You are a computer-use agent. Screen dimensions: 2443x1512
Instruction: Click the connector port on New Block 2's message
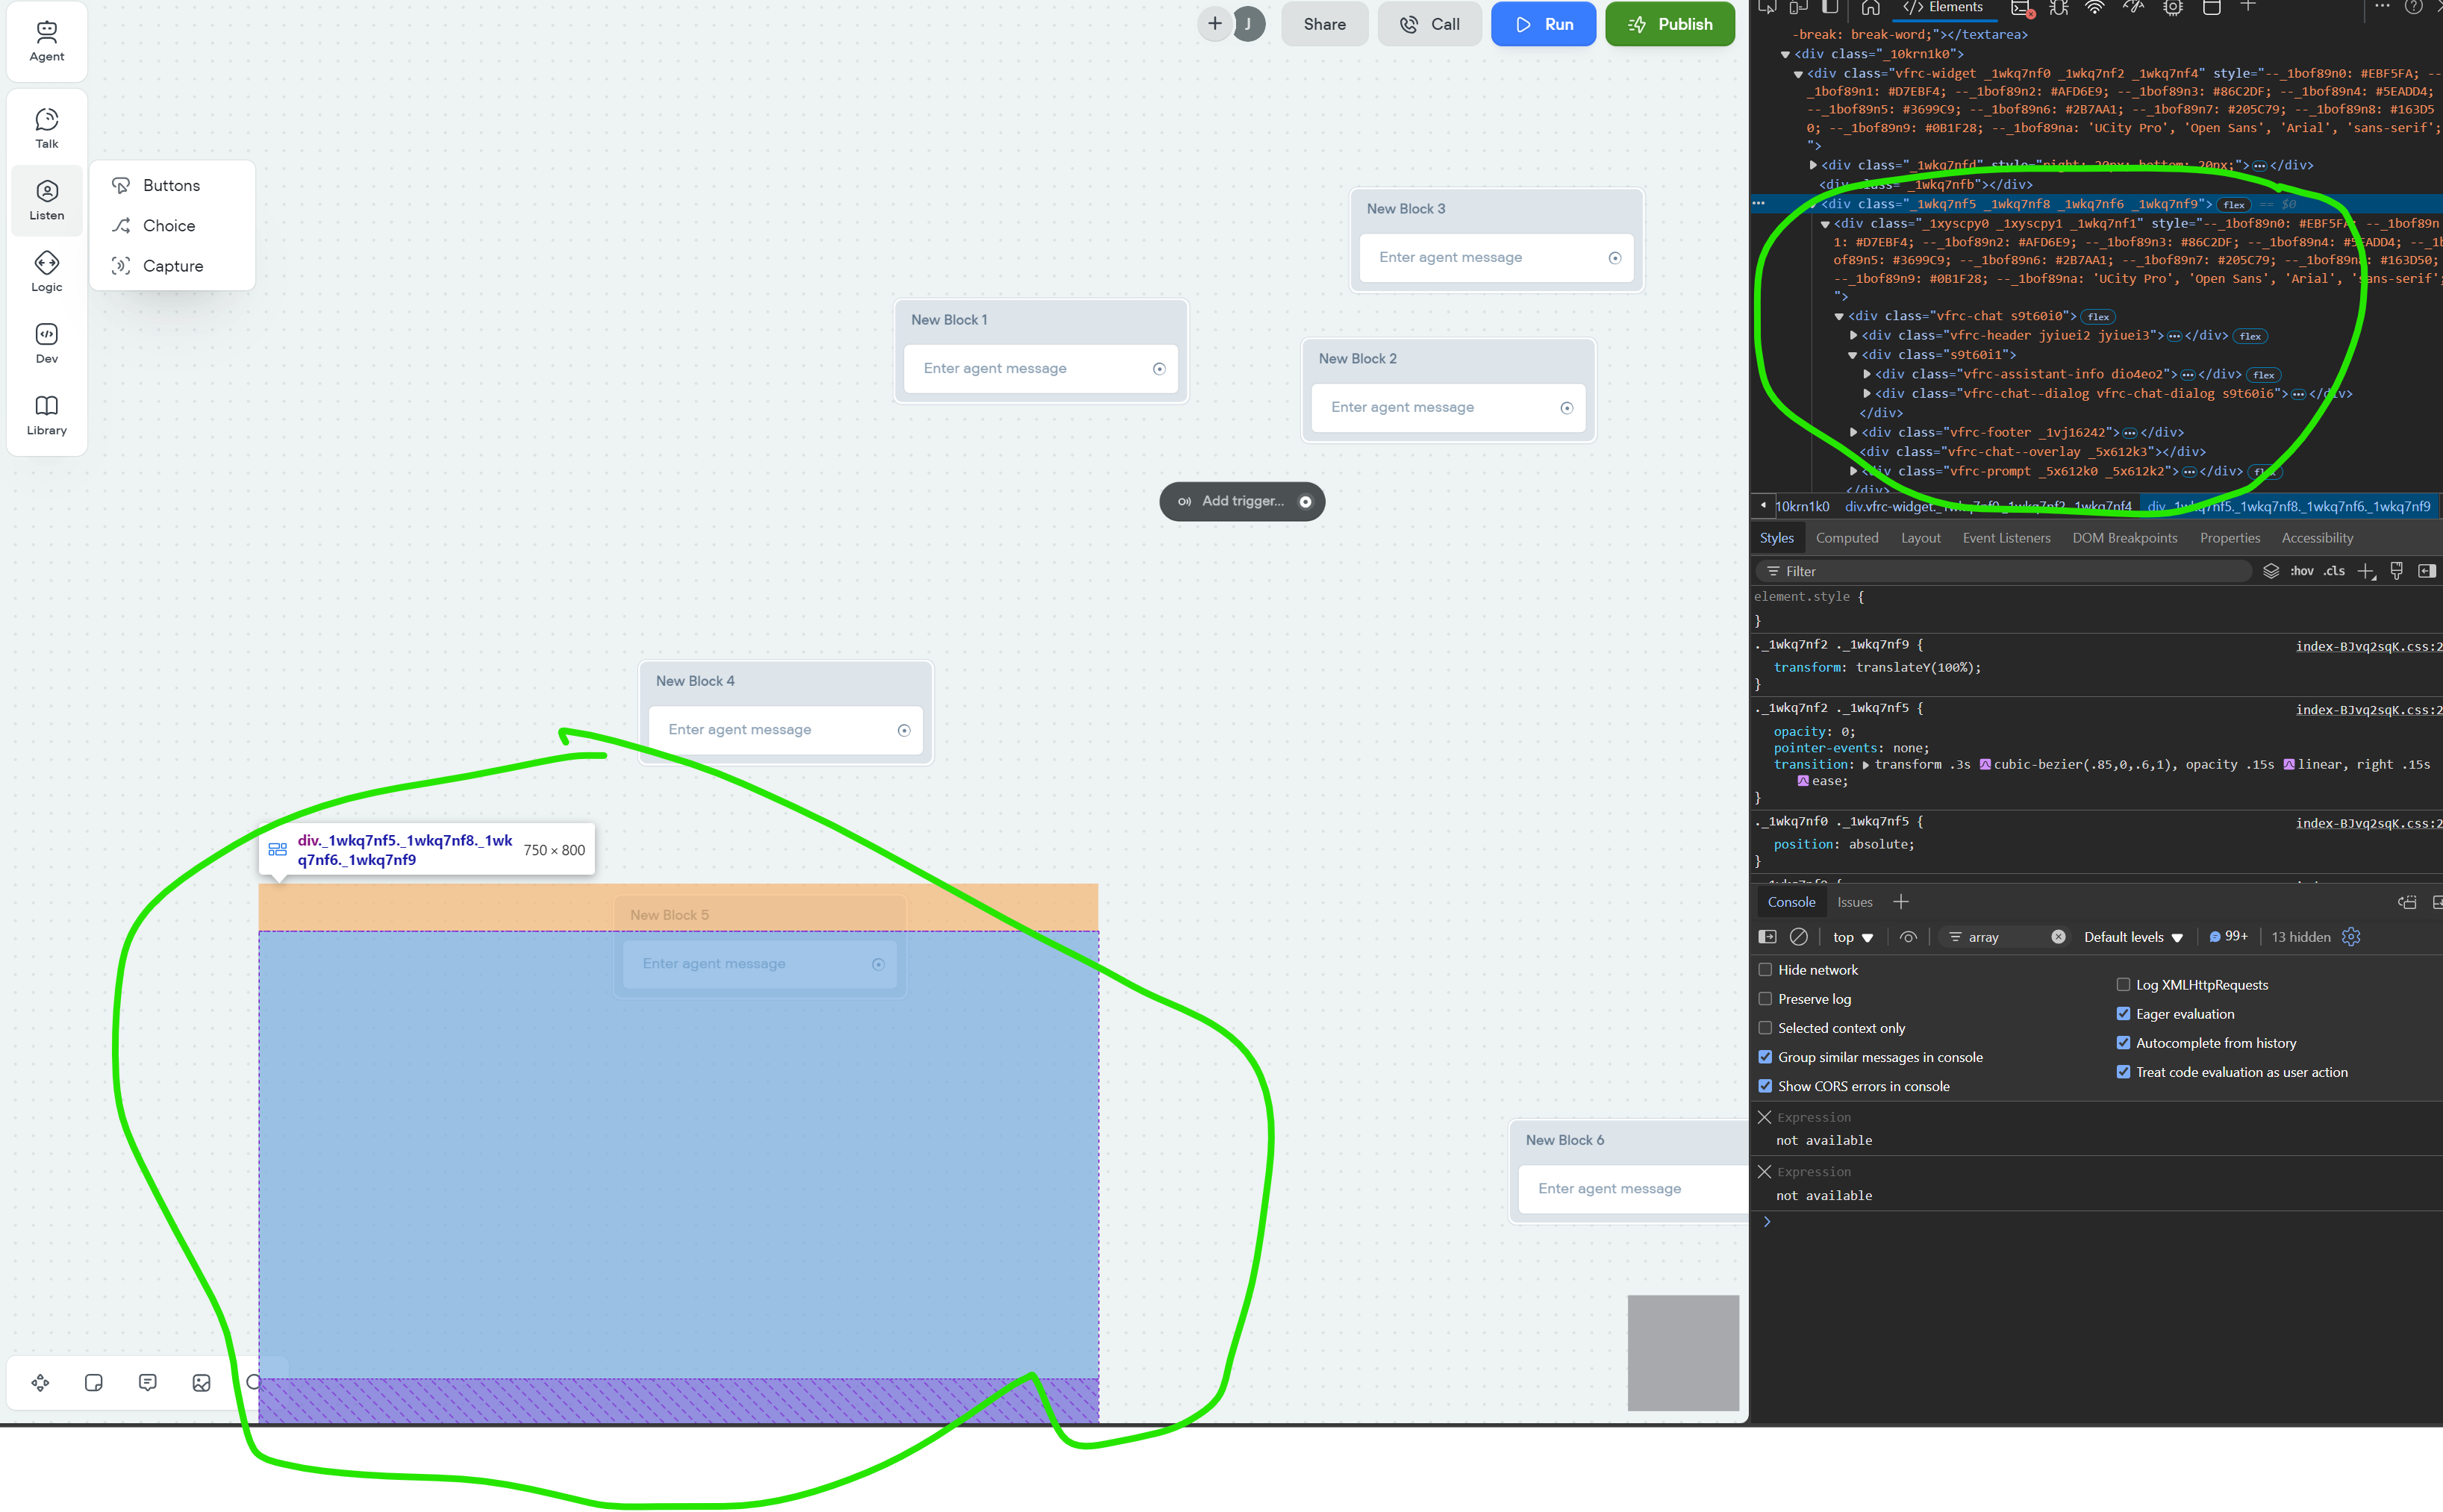[1566, 408]
